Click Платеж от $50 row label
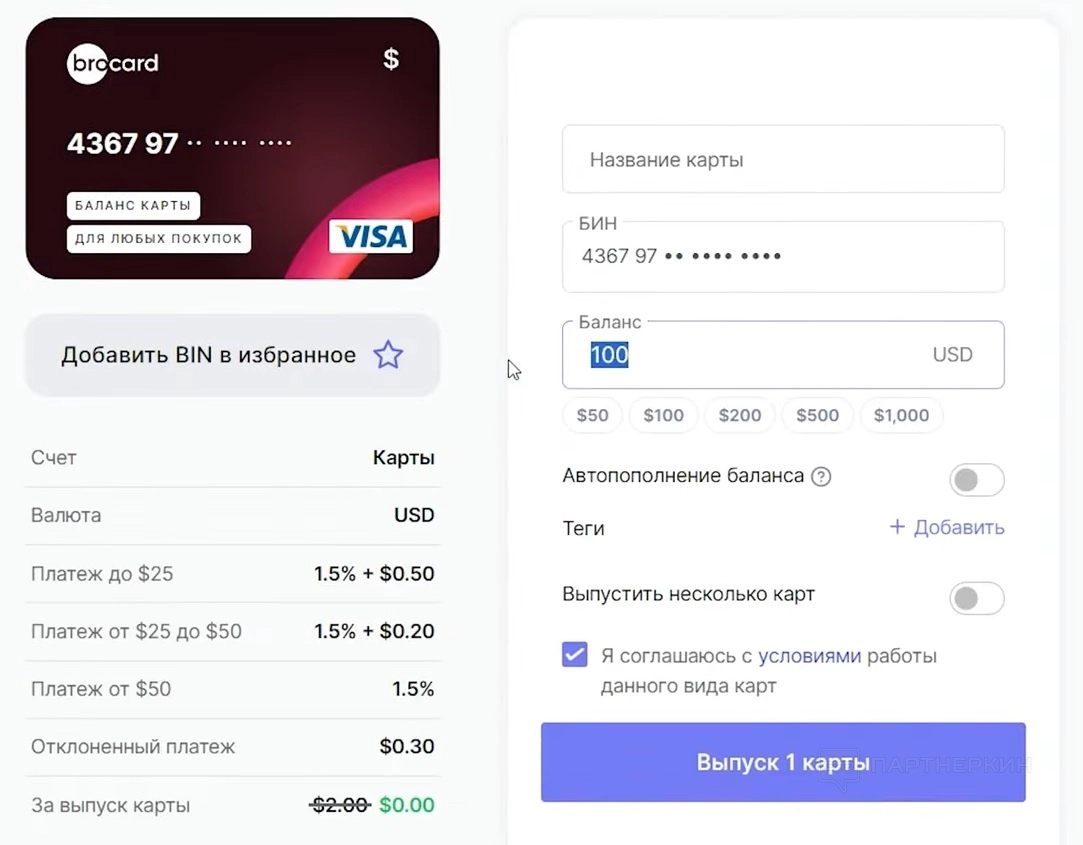 [x=101, y=689]
